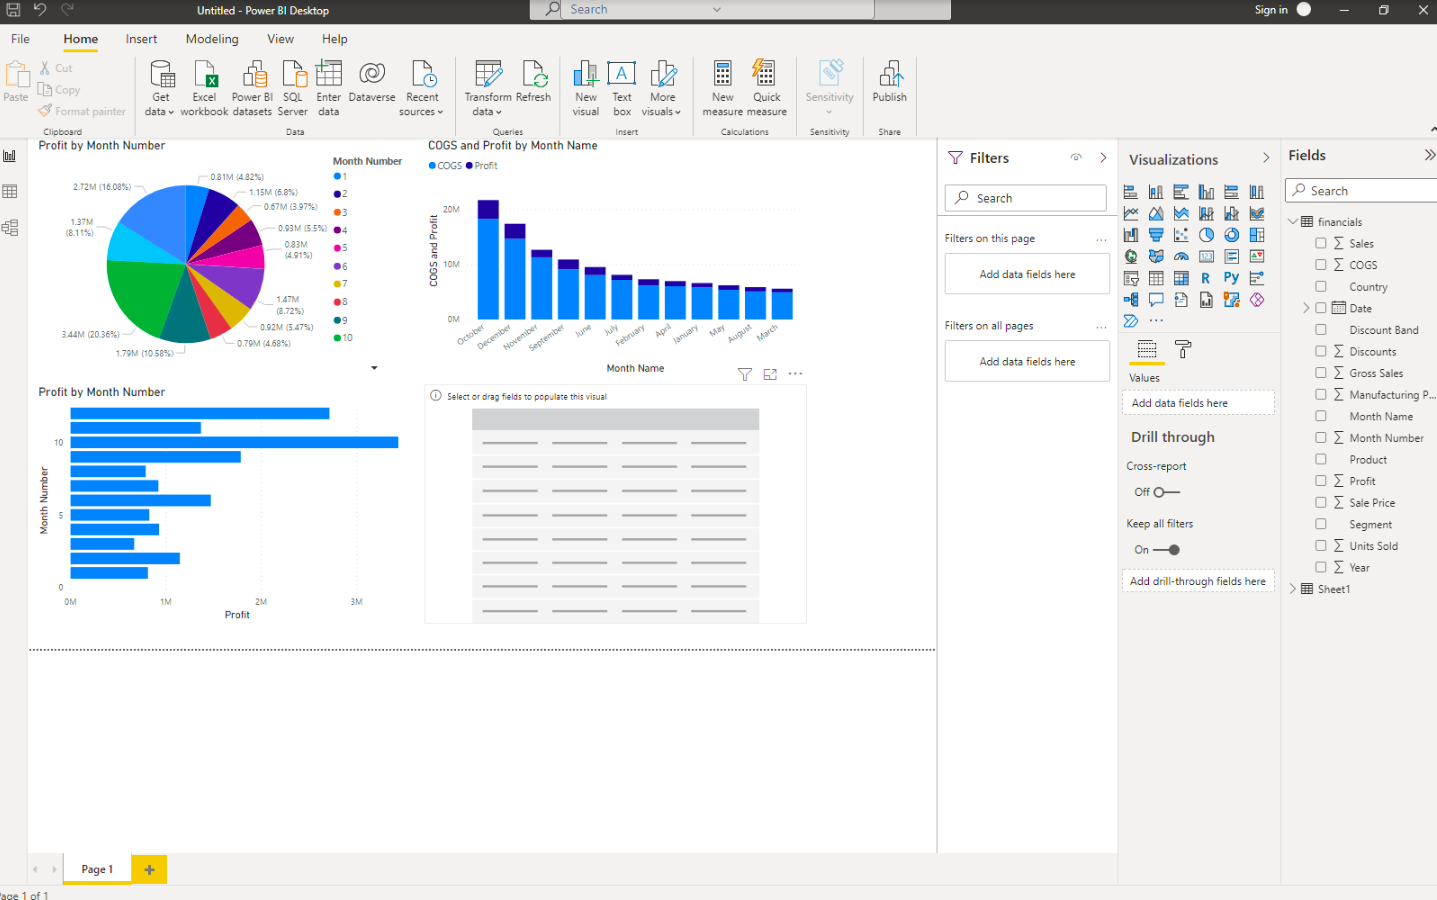Open the Model view in left sidebar
Screen dimensions: 1437x900
pyautogui.click(x=10, y=228)
